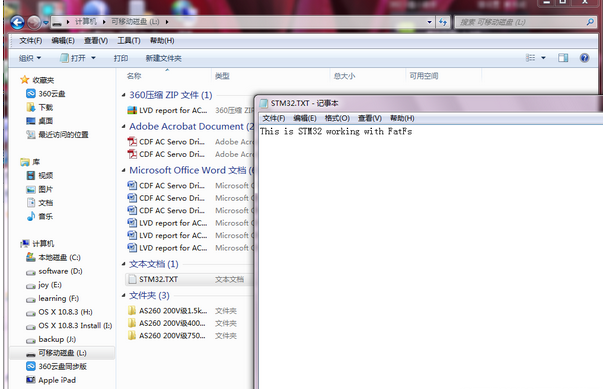The width and height of the screenshot is (604, 389).
Task: Collapse the Microsoft Office Word 文档 group
Action: point(123,170)
